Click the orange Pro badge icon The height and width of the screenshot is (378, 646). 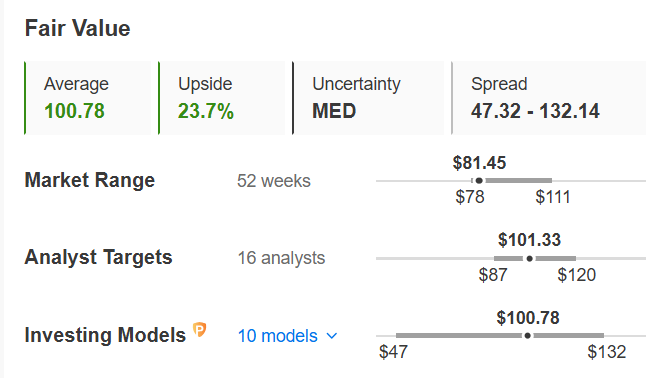pyautogui.click(x=200, y=330)
